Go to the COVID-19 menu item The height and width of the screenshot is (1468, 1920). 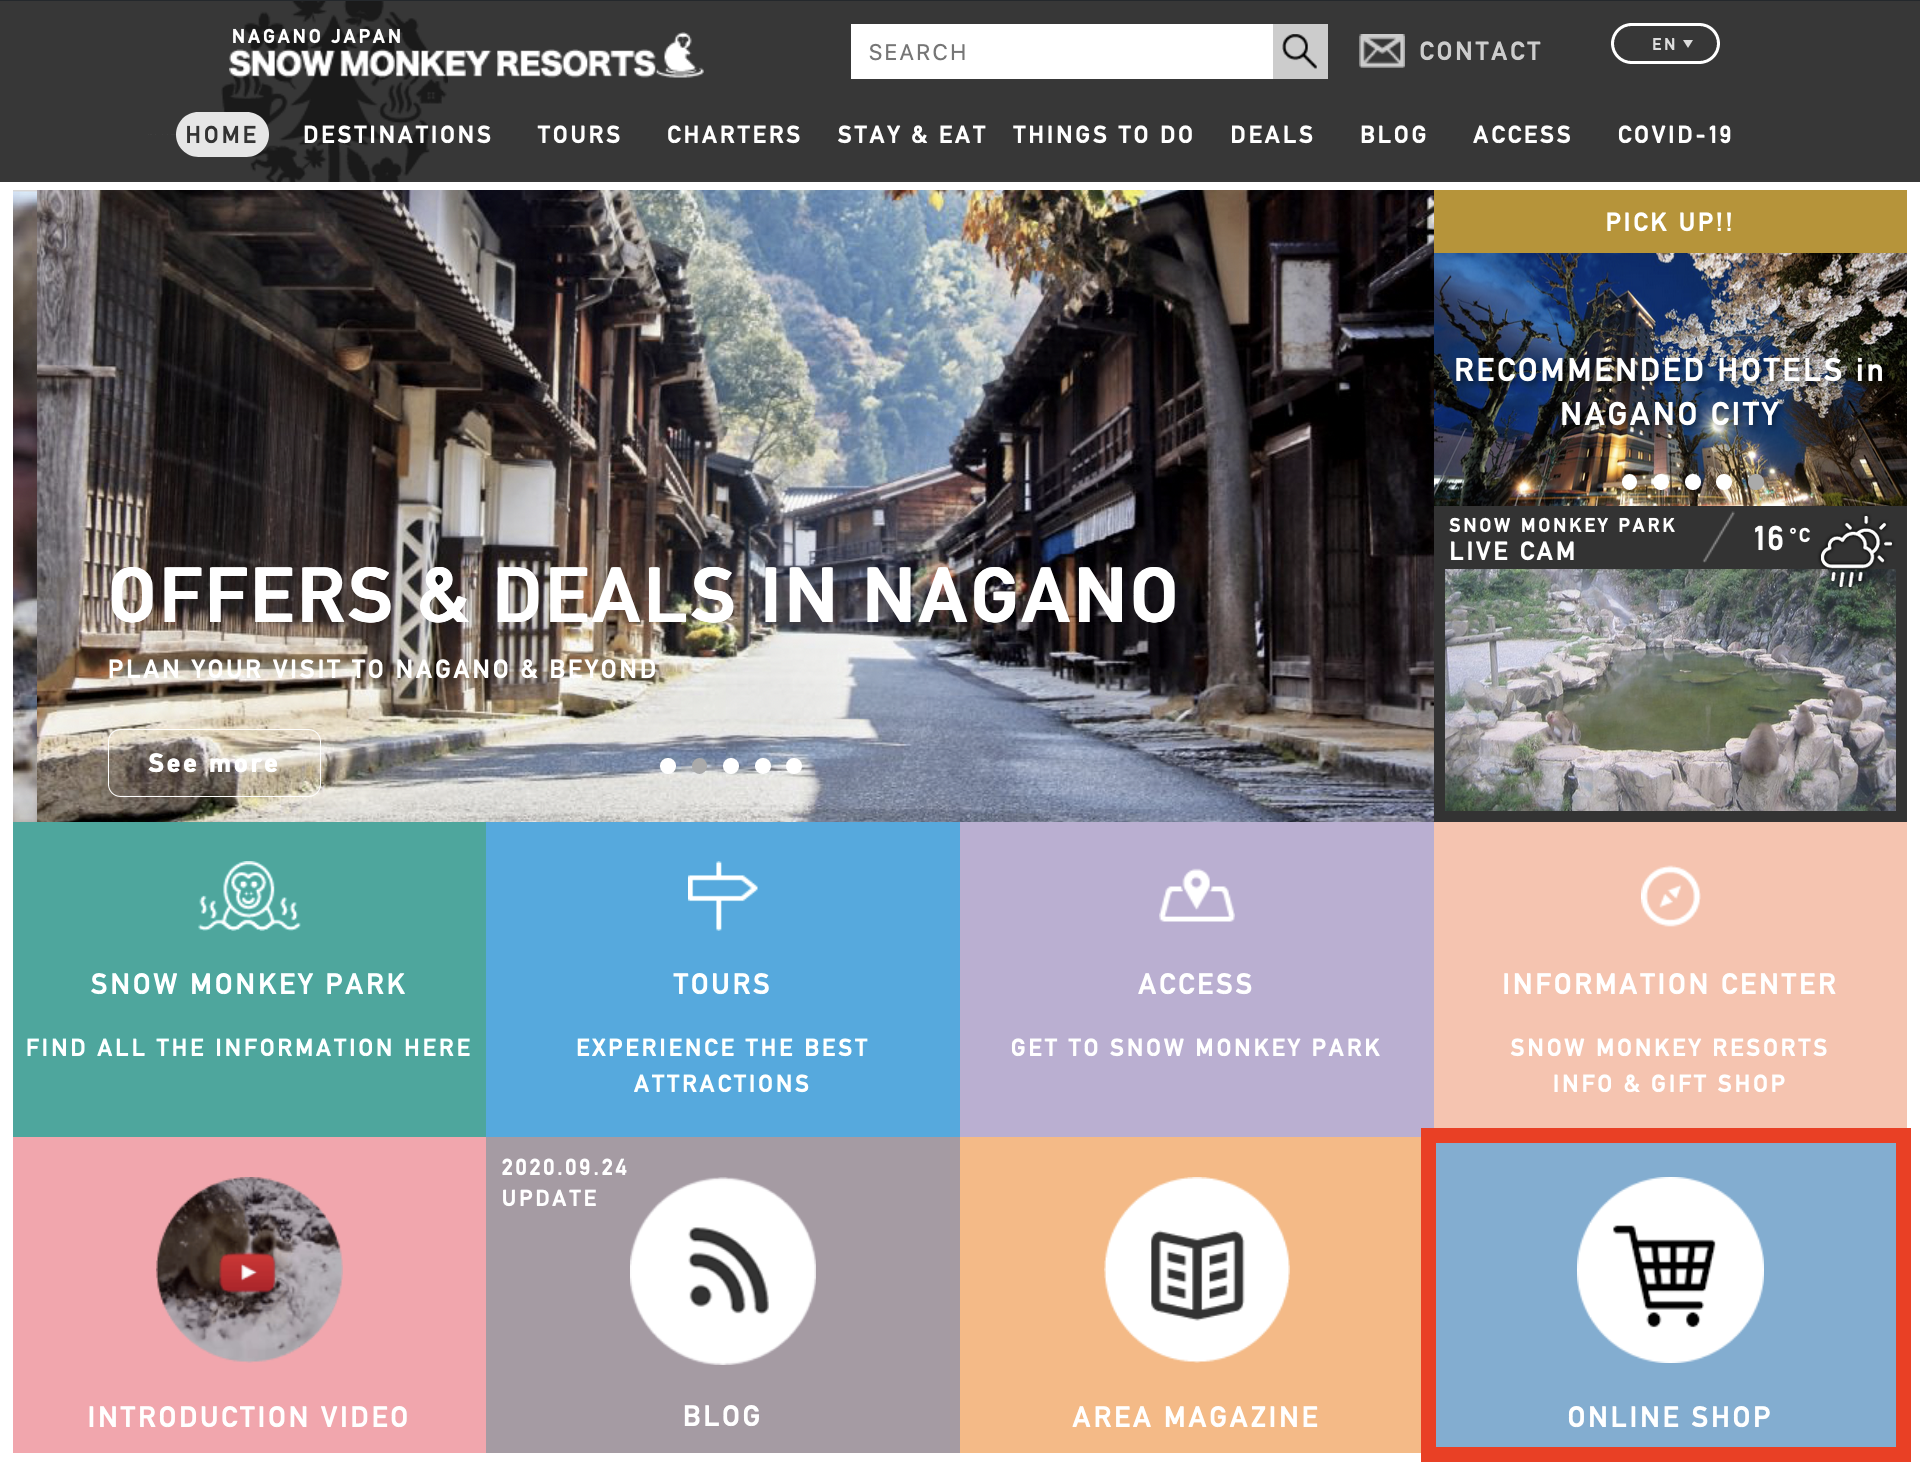pos(1674,135)
